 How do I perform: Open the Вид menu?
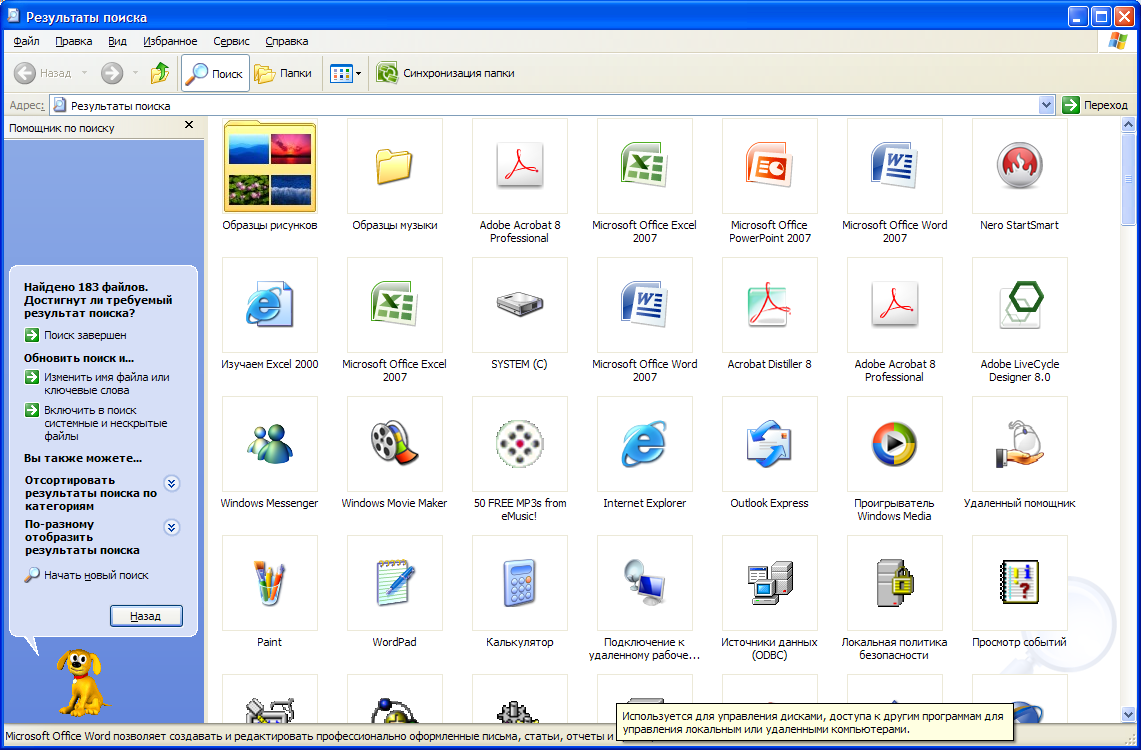click(x=117, y=41)
